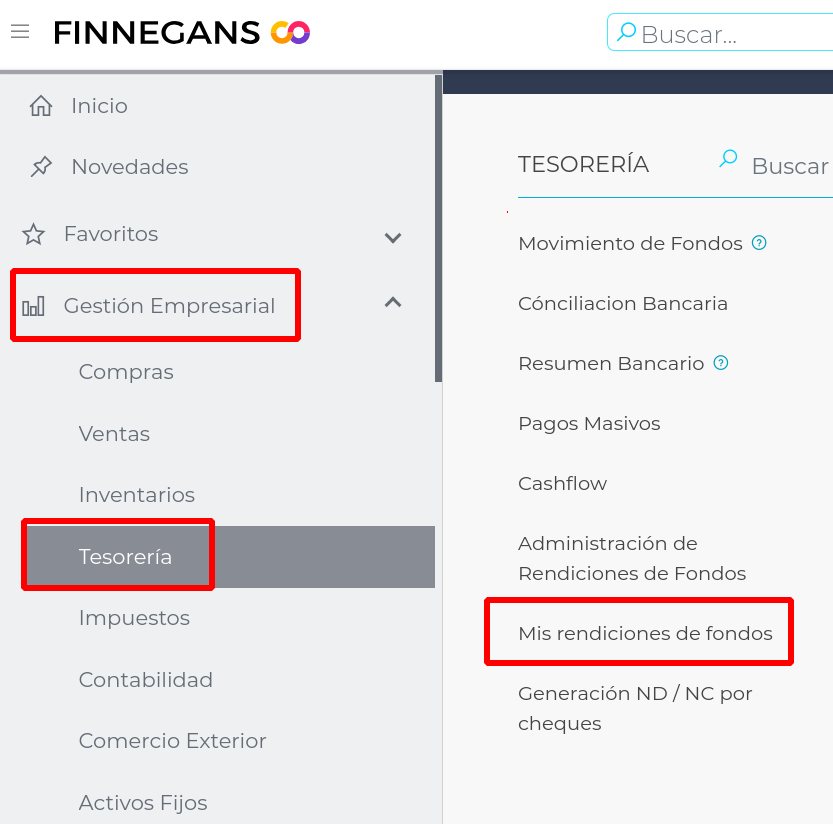Open the Compras module
This screenshot has width=833, height=824.
coord(126,372)
